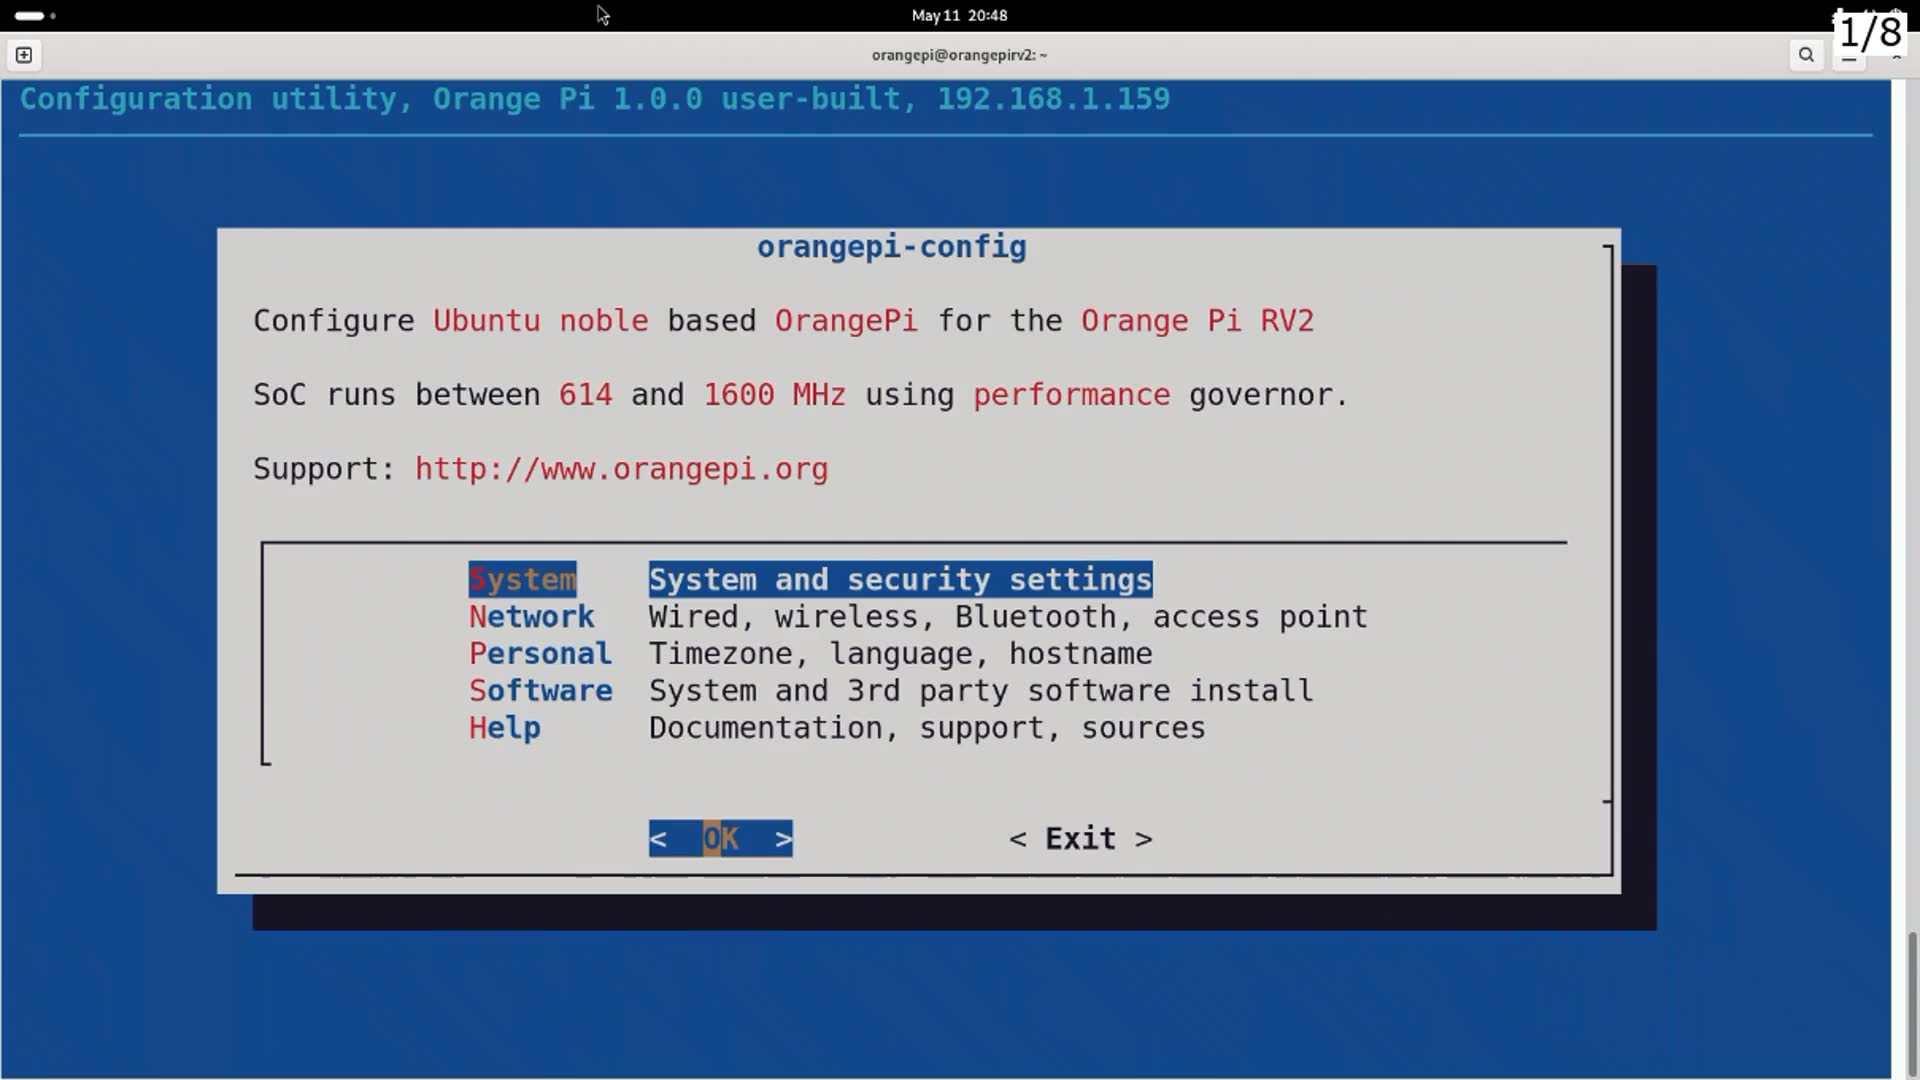Click the 'performance' governor text

click(1071, 394)
